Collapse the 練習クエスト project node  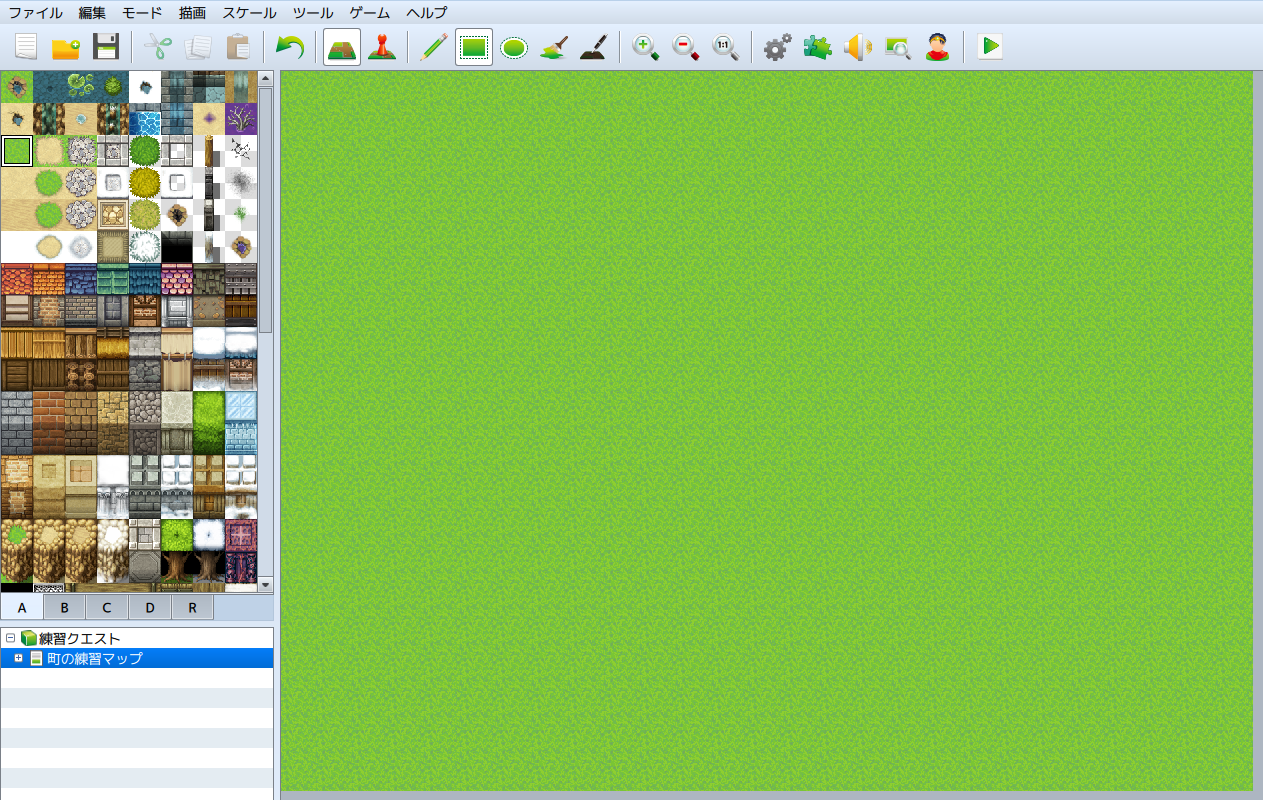click(10, 638)
